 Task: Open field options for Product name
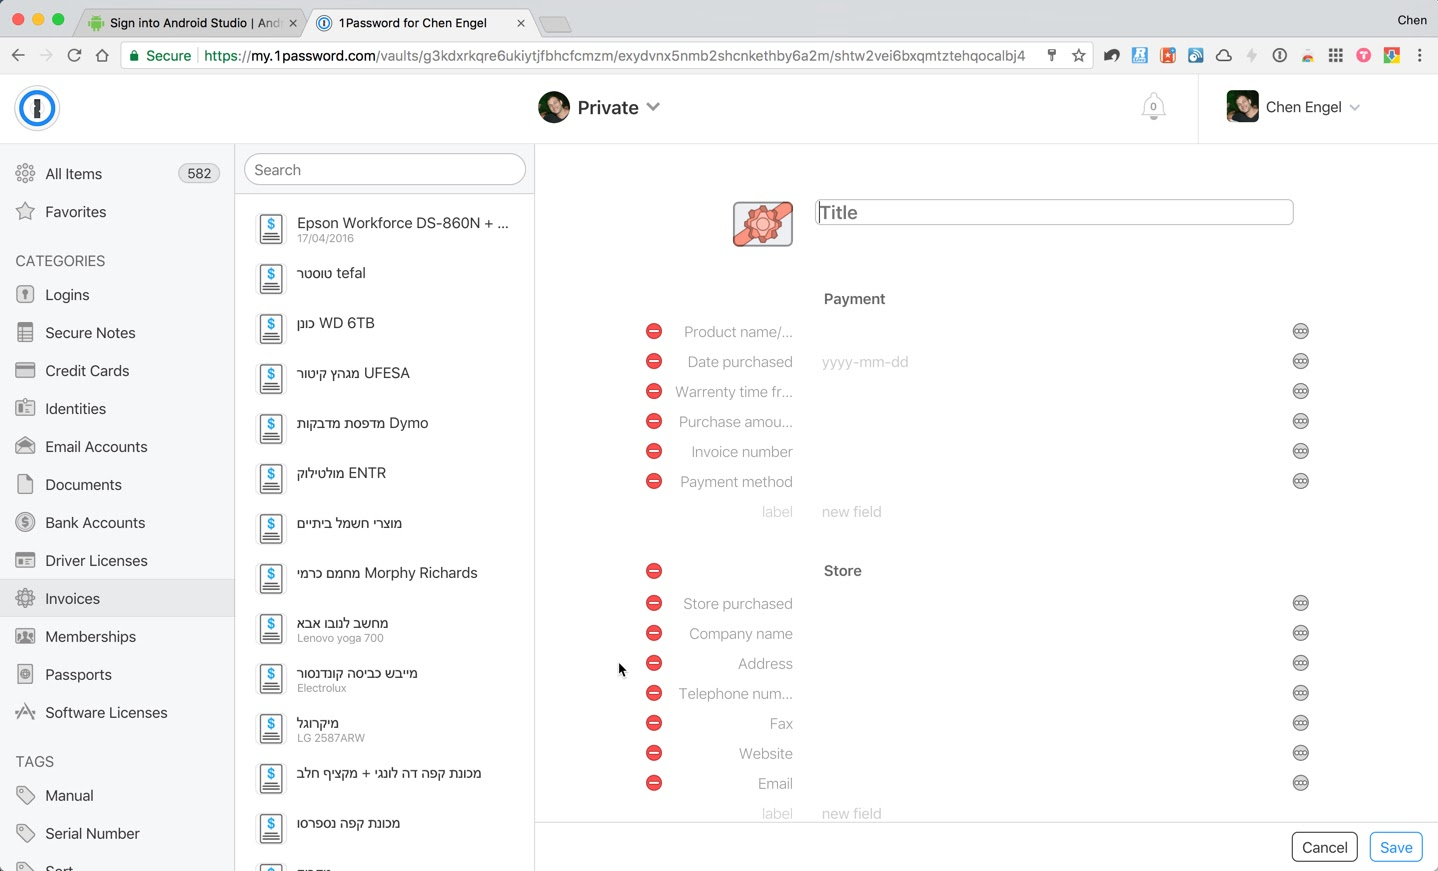click(x=1300, y=331)
